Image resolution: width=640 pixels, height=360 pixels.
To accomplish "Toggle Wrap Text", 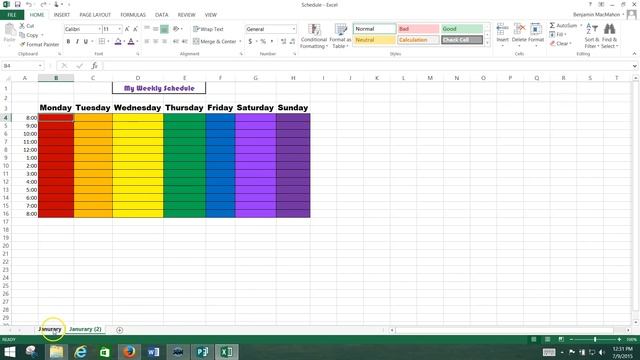I will (x=208, y=29).
